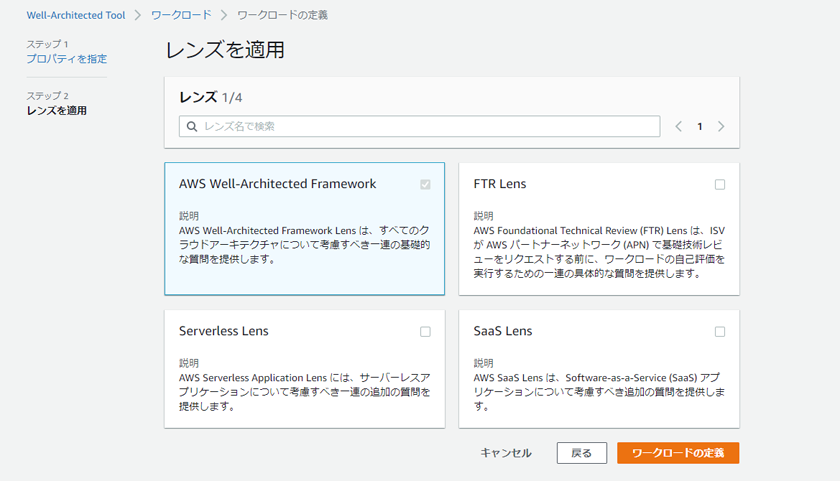Select page number 1 in pagination
This screenshot has height=481, width=840.
point(700,126)
